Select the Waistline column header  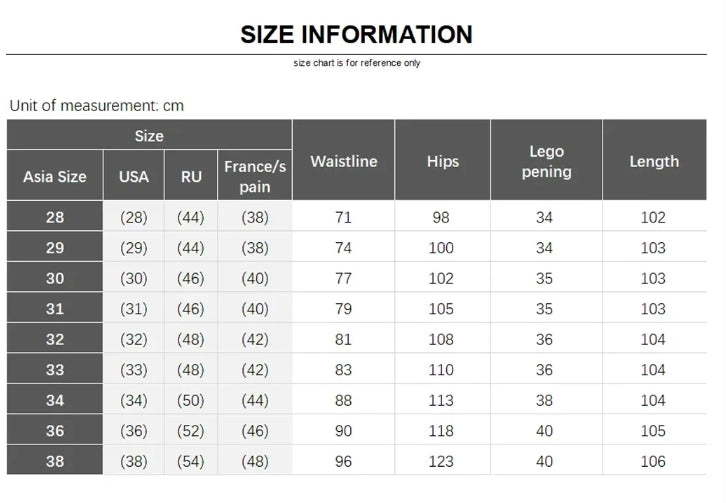(x=343, y=161)
